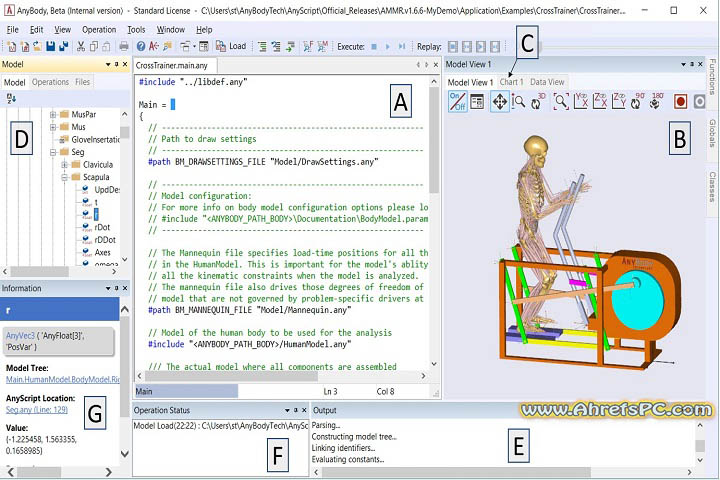The image size is (720, 480).
Task: Switch to the Chart 1 tab
Action: pyautogui.click(x=512, y=82)
